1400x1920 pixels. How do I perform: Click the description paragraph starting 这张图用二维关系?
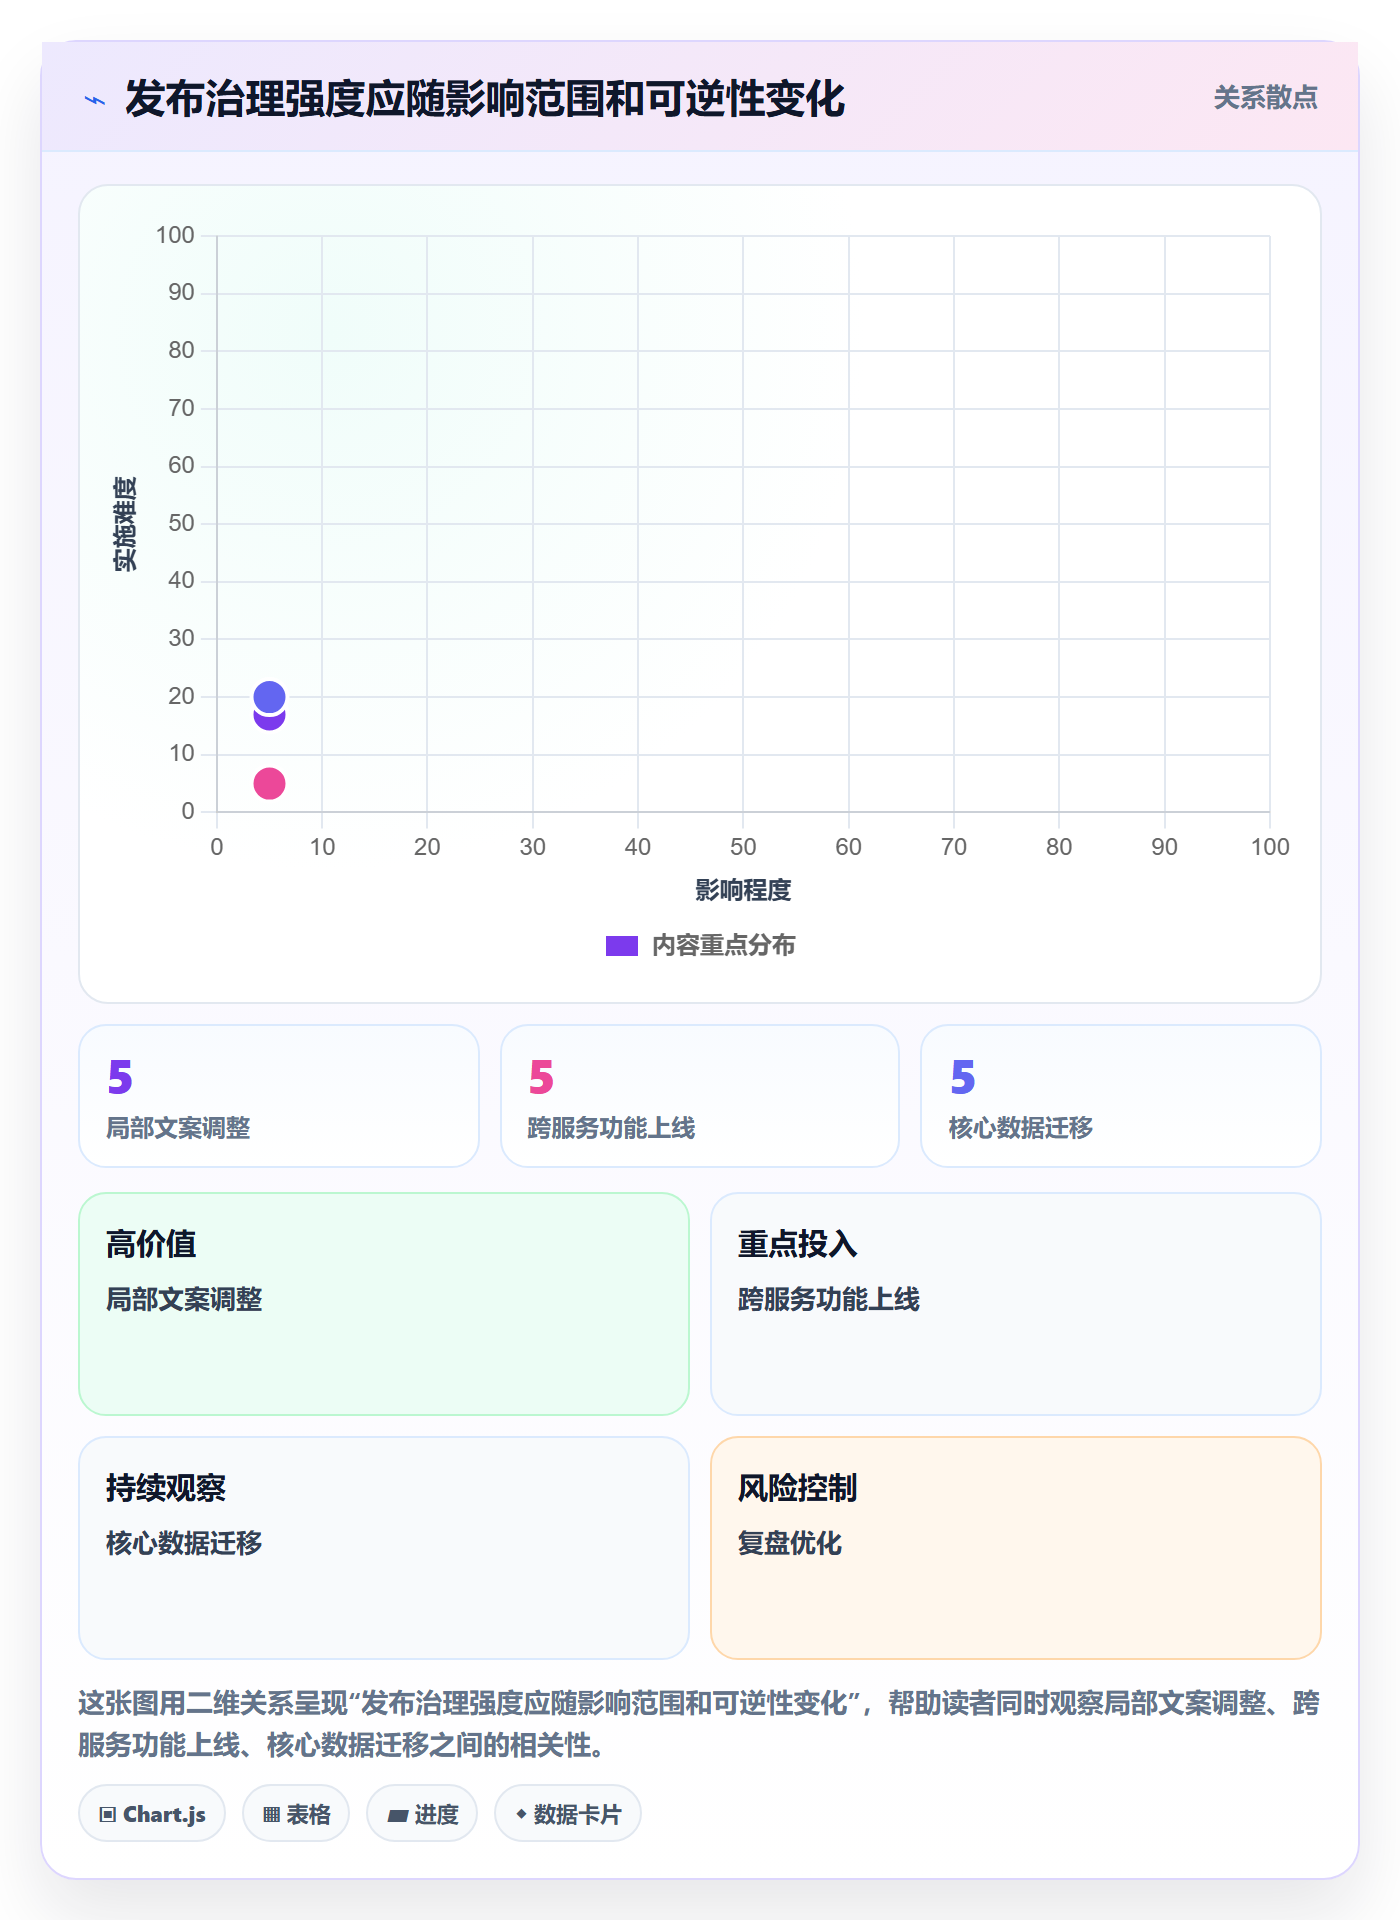tap(699, 1723)
